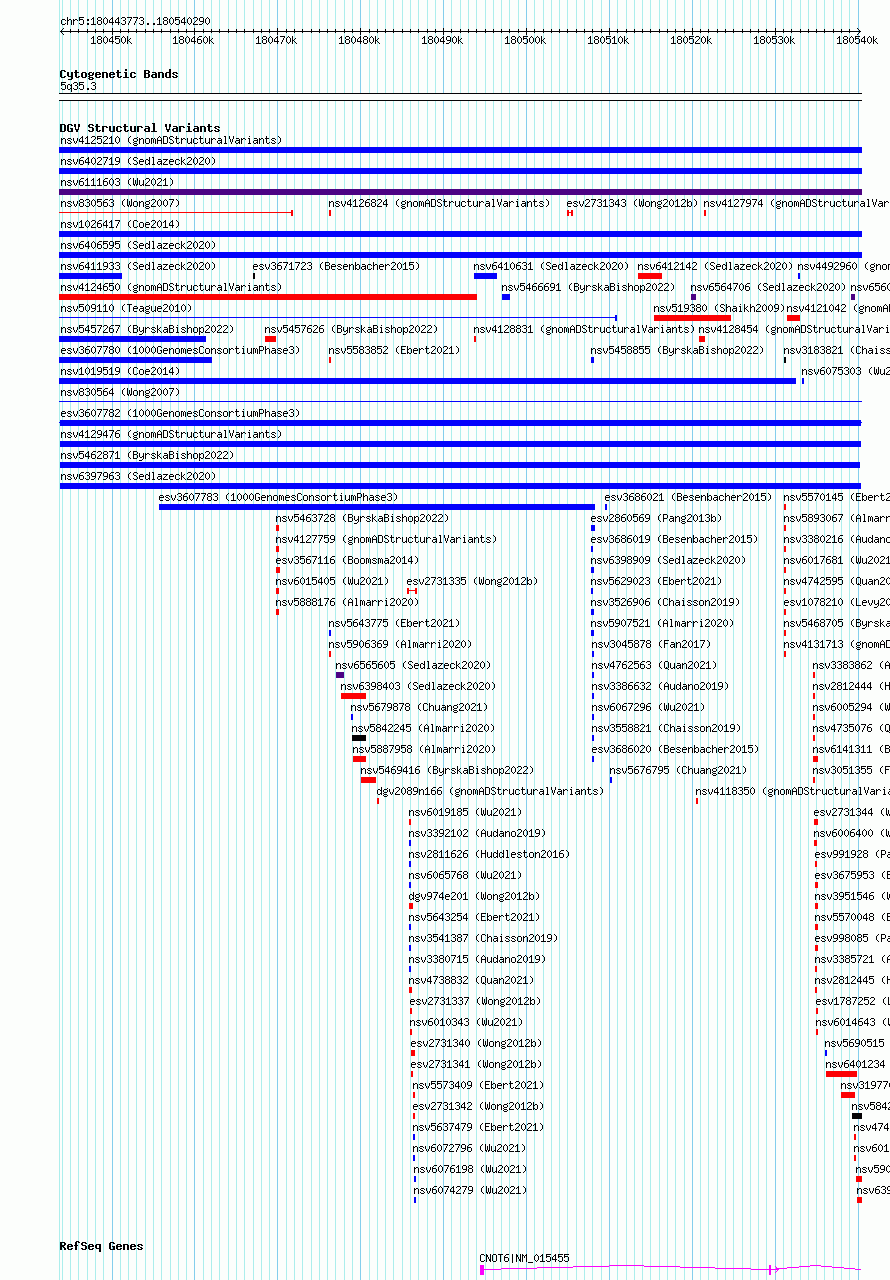
Task: Select nsv5462871 (ByrskaBishop2022) label
Action: [147, 455]
